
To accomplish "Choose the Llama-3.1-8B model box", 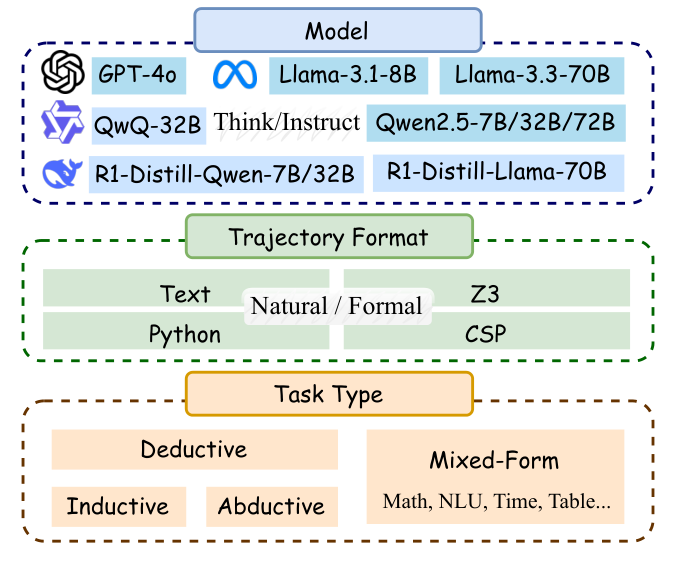I will point(349,75).
